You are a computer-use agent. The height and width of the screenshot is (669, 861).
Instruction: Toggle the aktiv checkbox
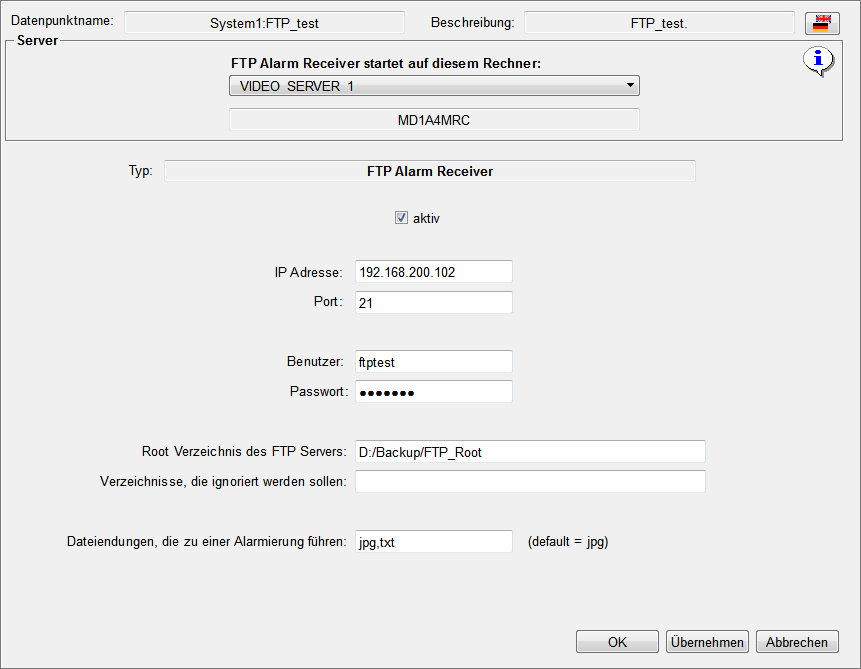point(401,218)
